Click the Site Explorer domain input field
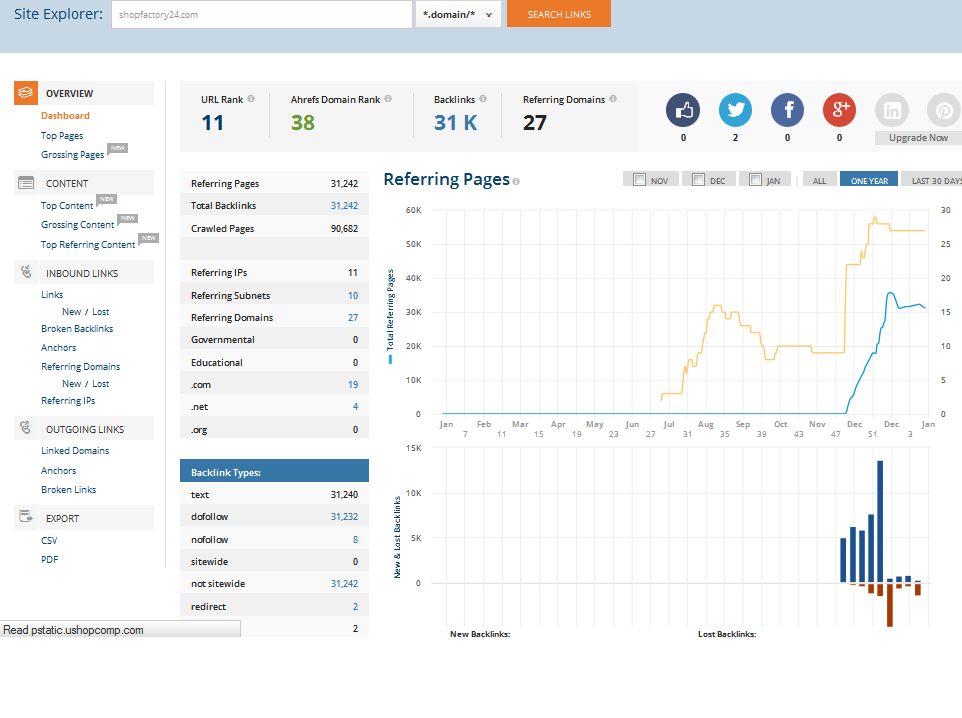 pyautogui.click(x=262, y=14)
